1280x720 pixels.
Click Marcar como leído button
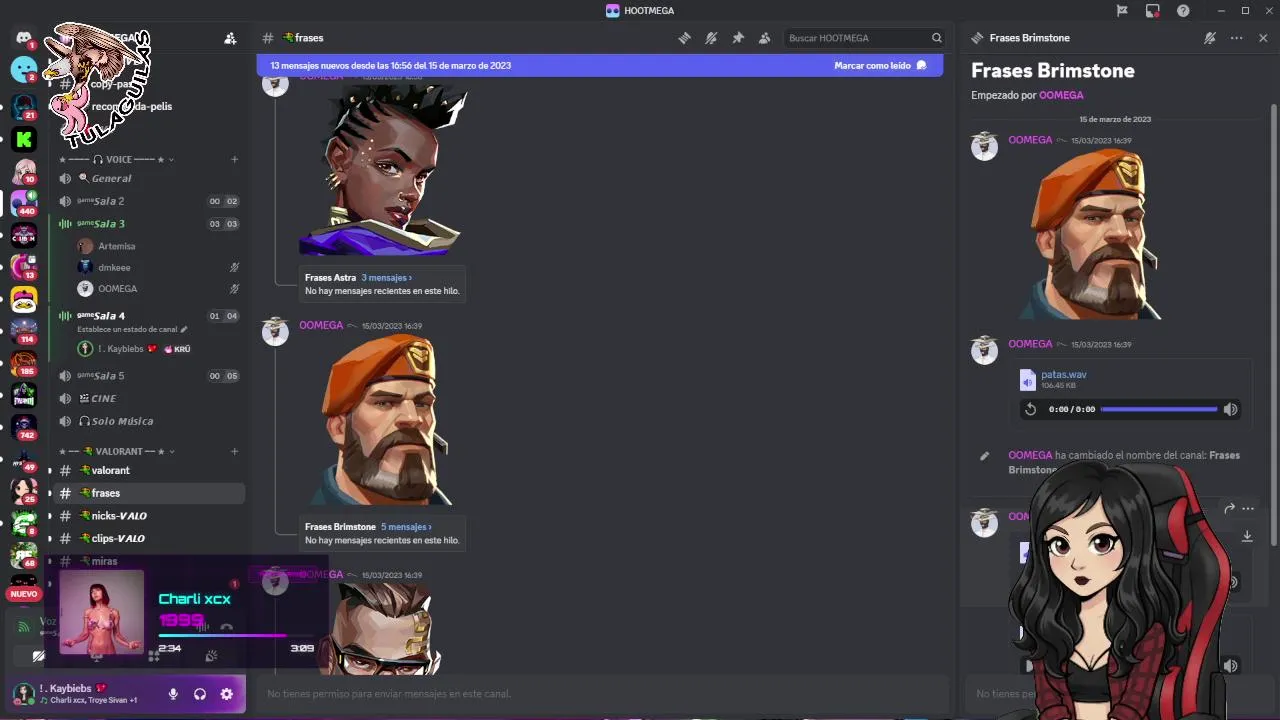pos(881,65)
